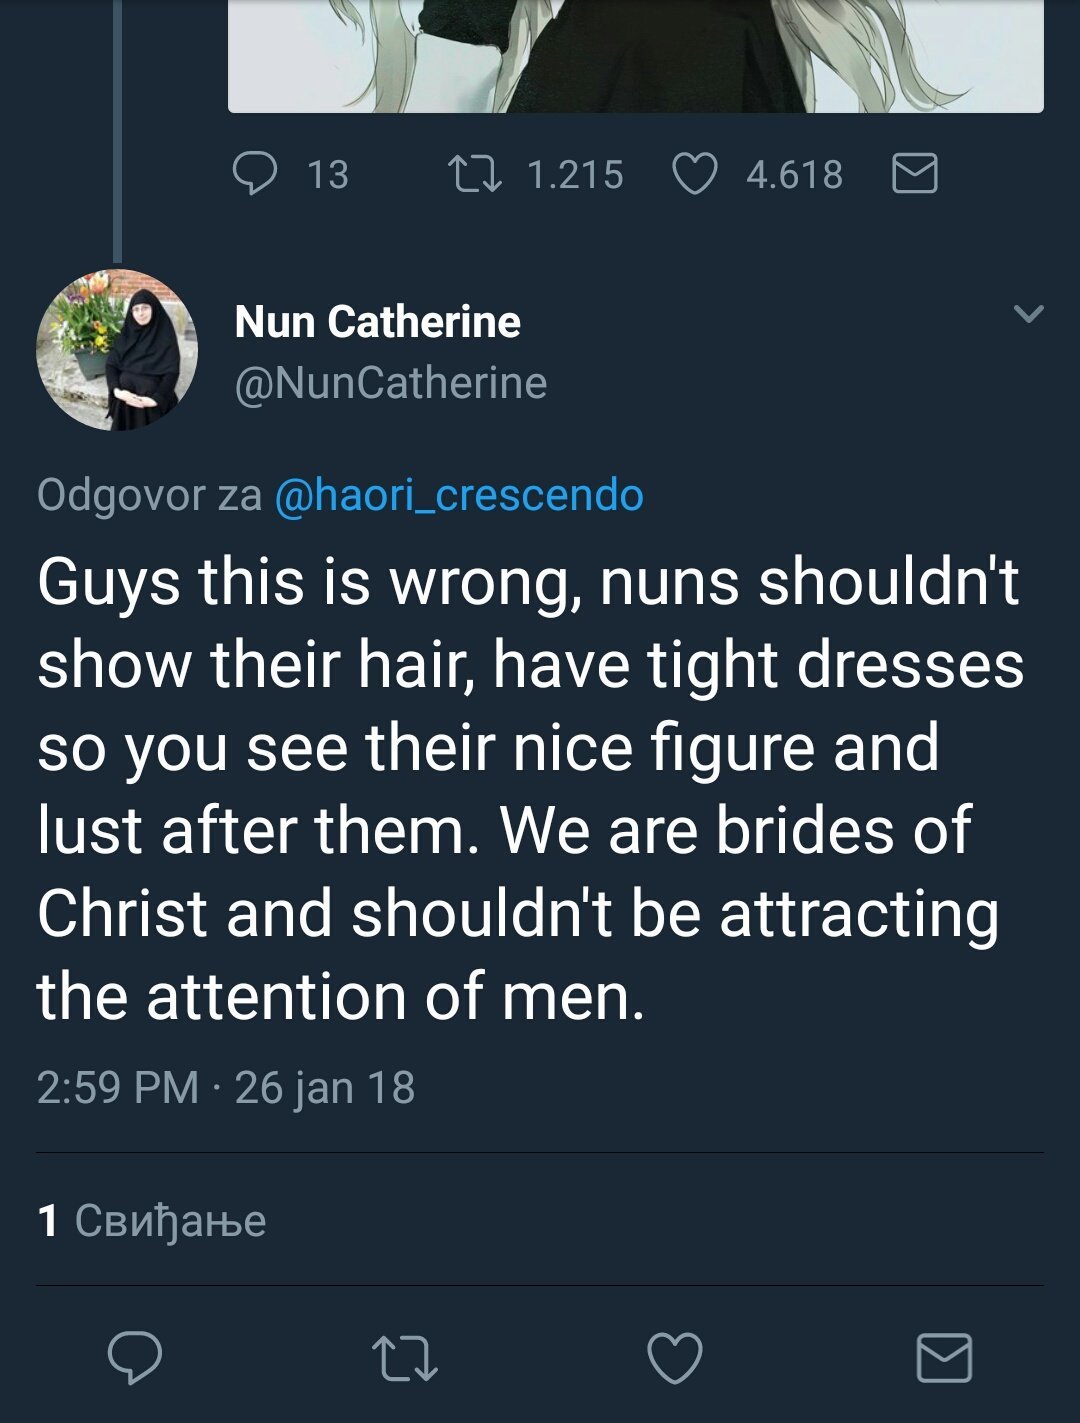Image resolution: width=1080 pixels, height=1423 pixels.
Task: Open the parent tweet's attached image
Action: 636,55
